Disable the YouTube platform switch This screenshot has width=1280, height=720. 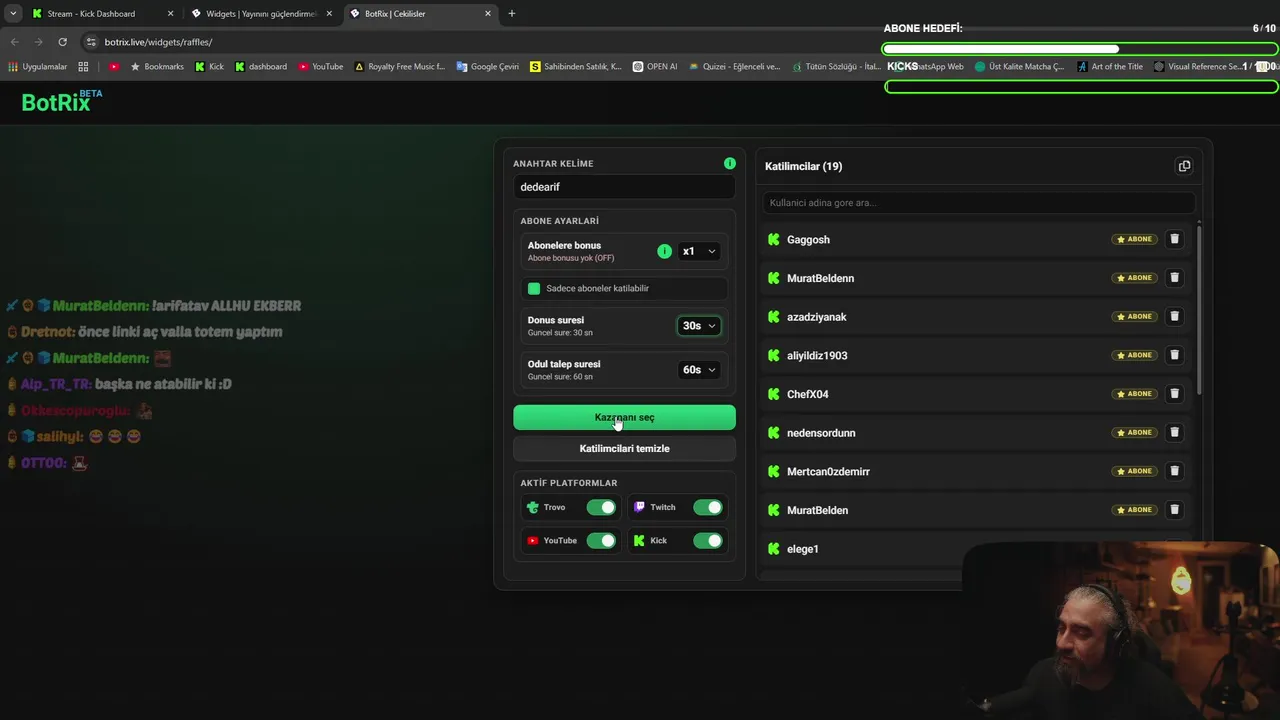point(601,541)
